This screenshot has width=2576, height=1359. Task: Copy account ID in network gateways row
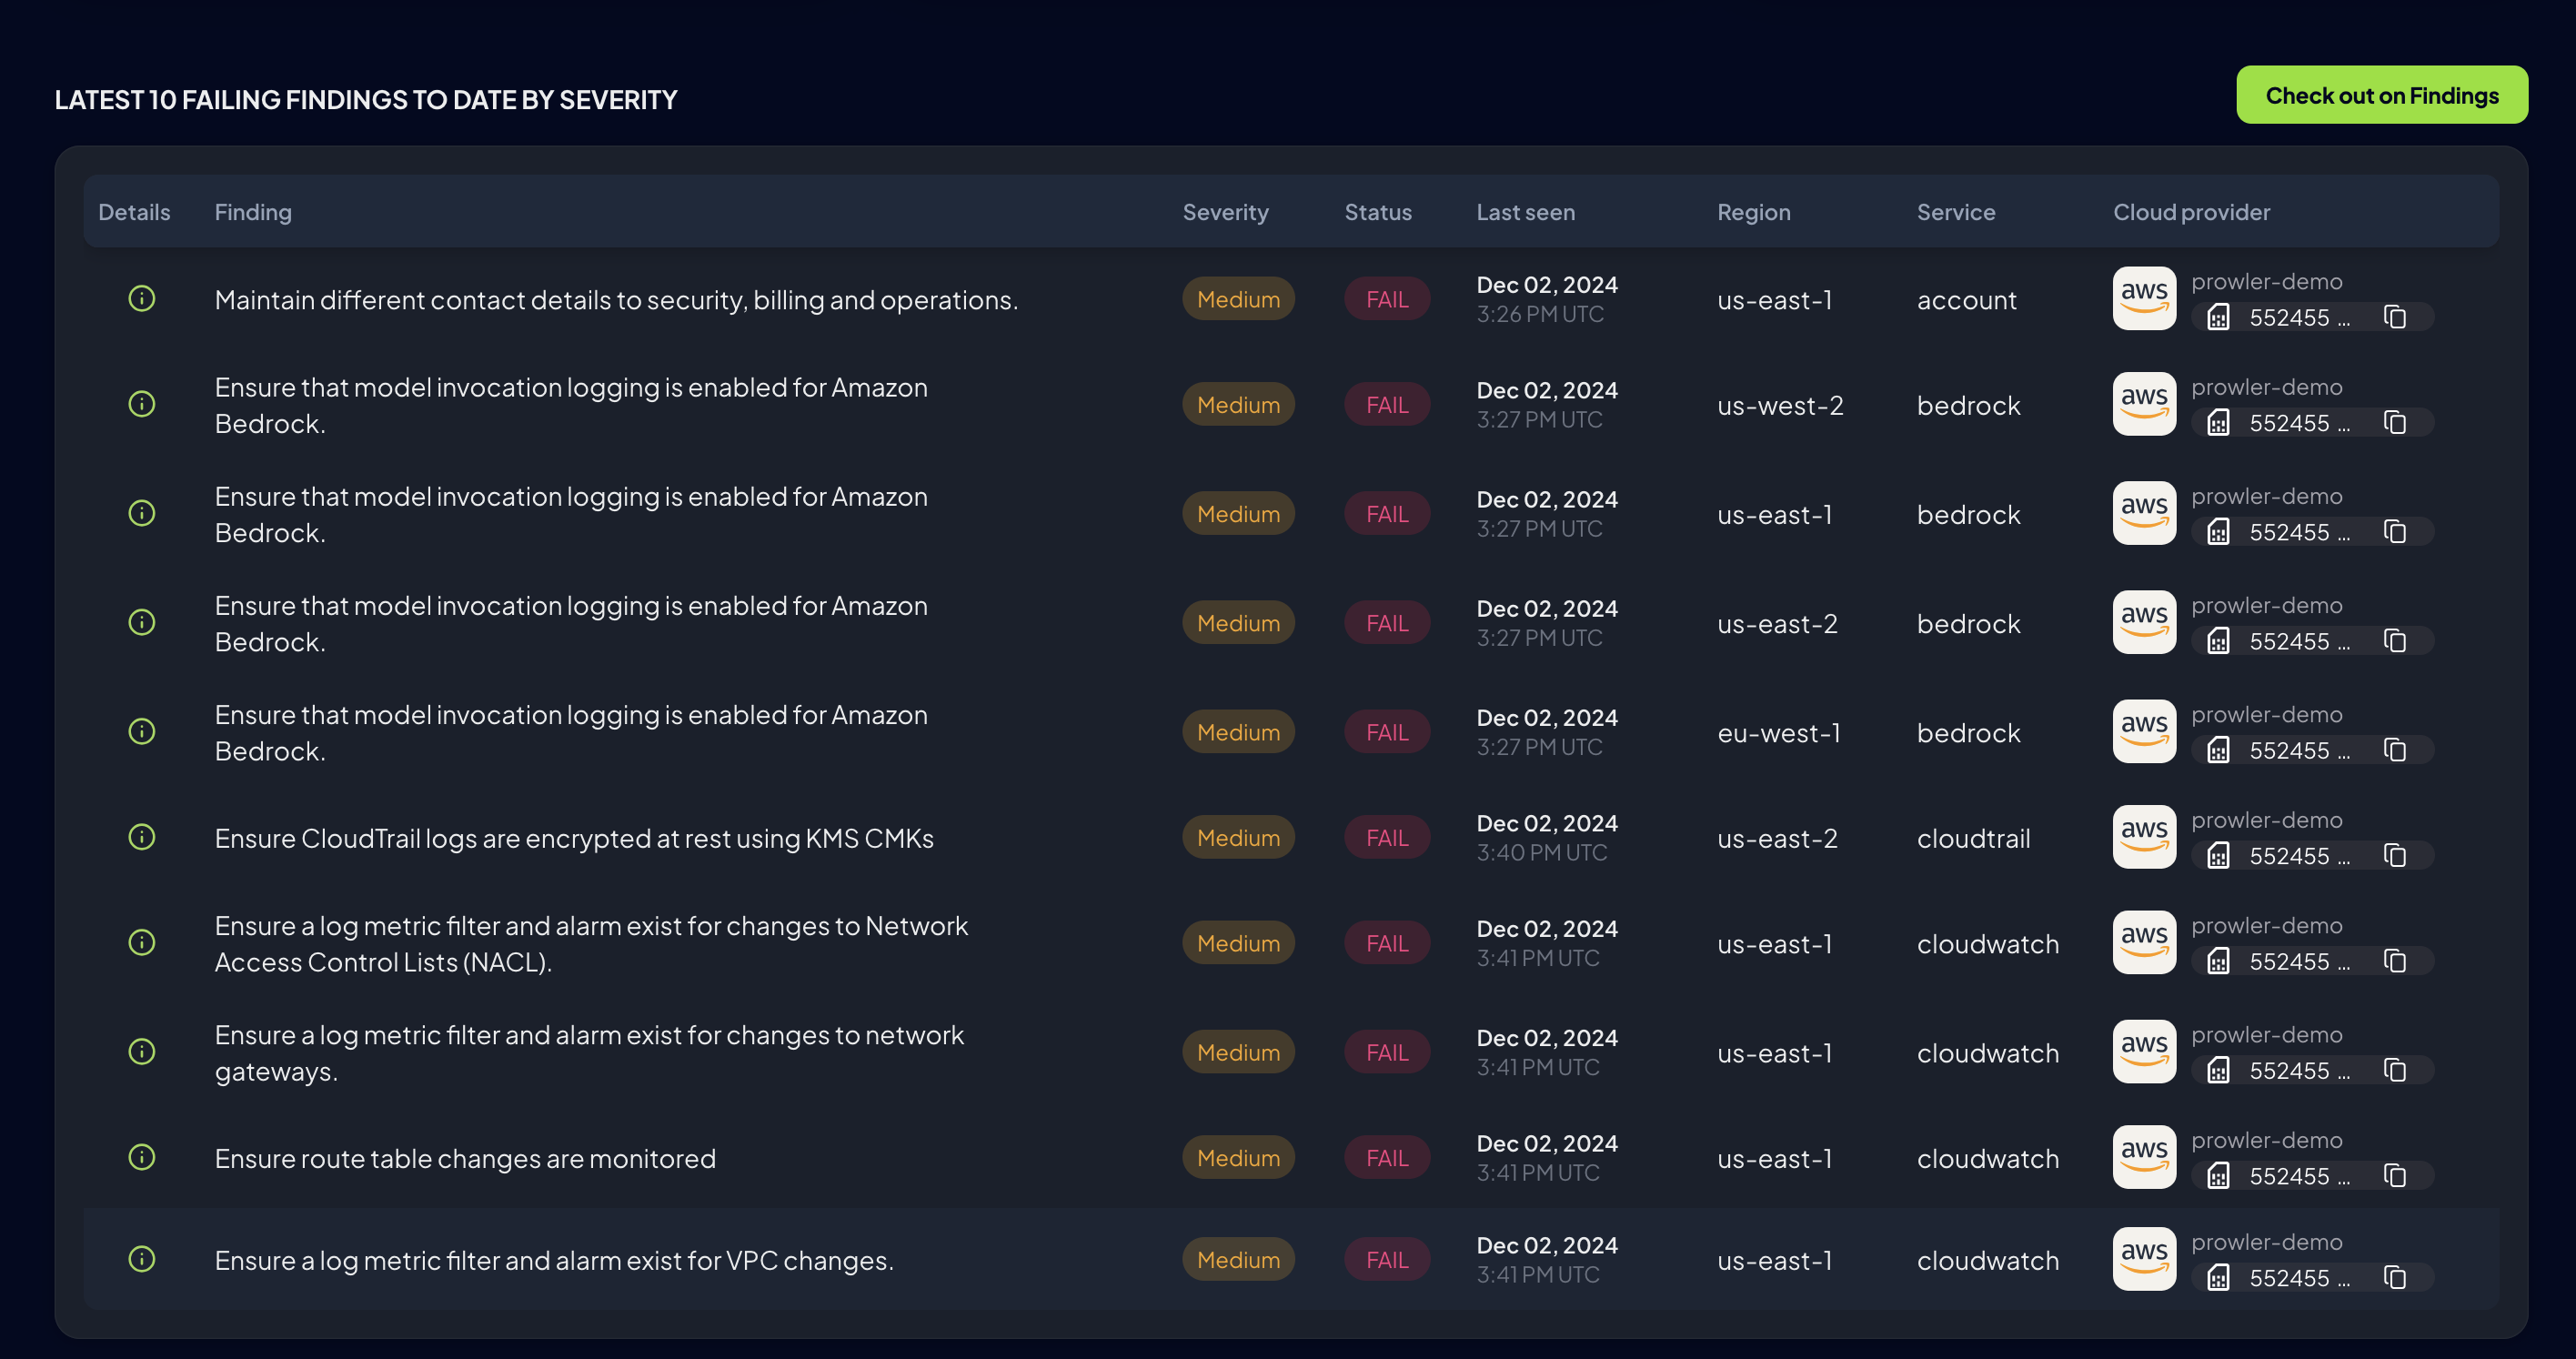tap(2394, 1070)
